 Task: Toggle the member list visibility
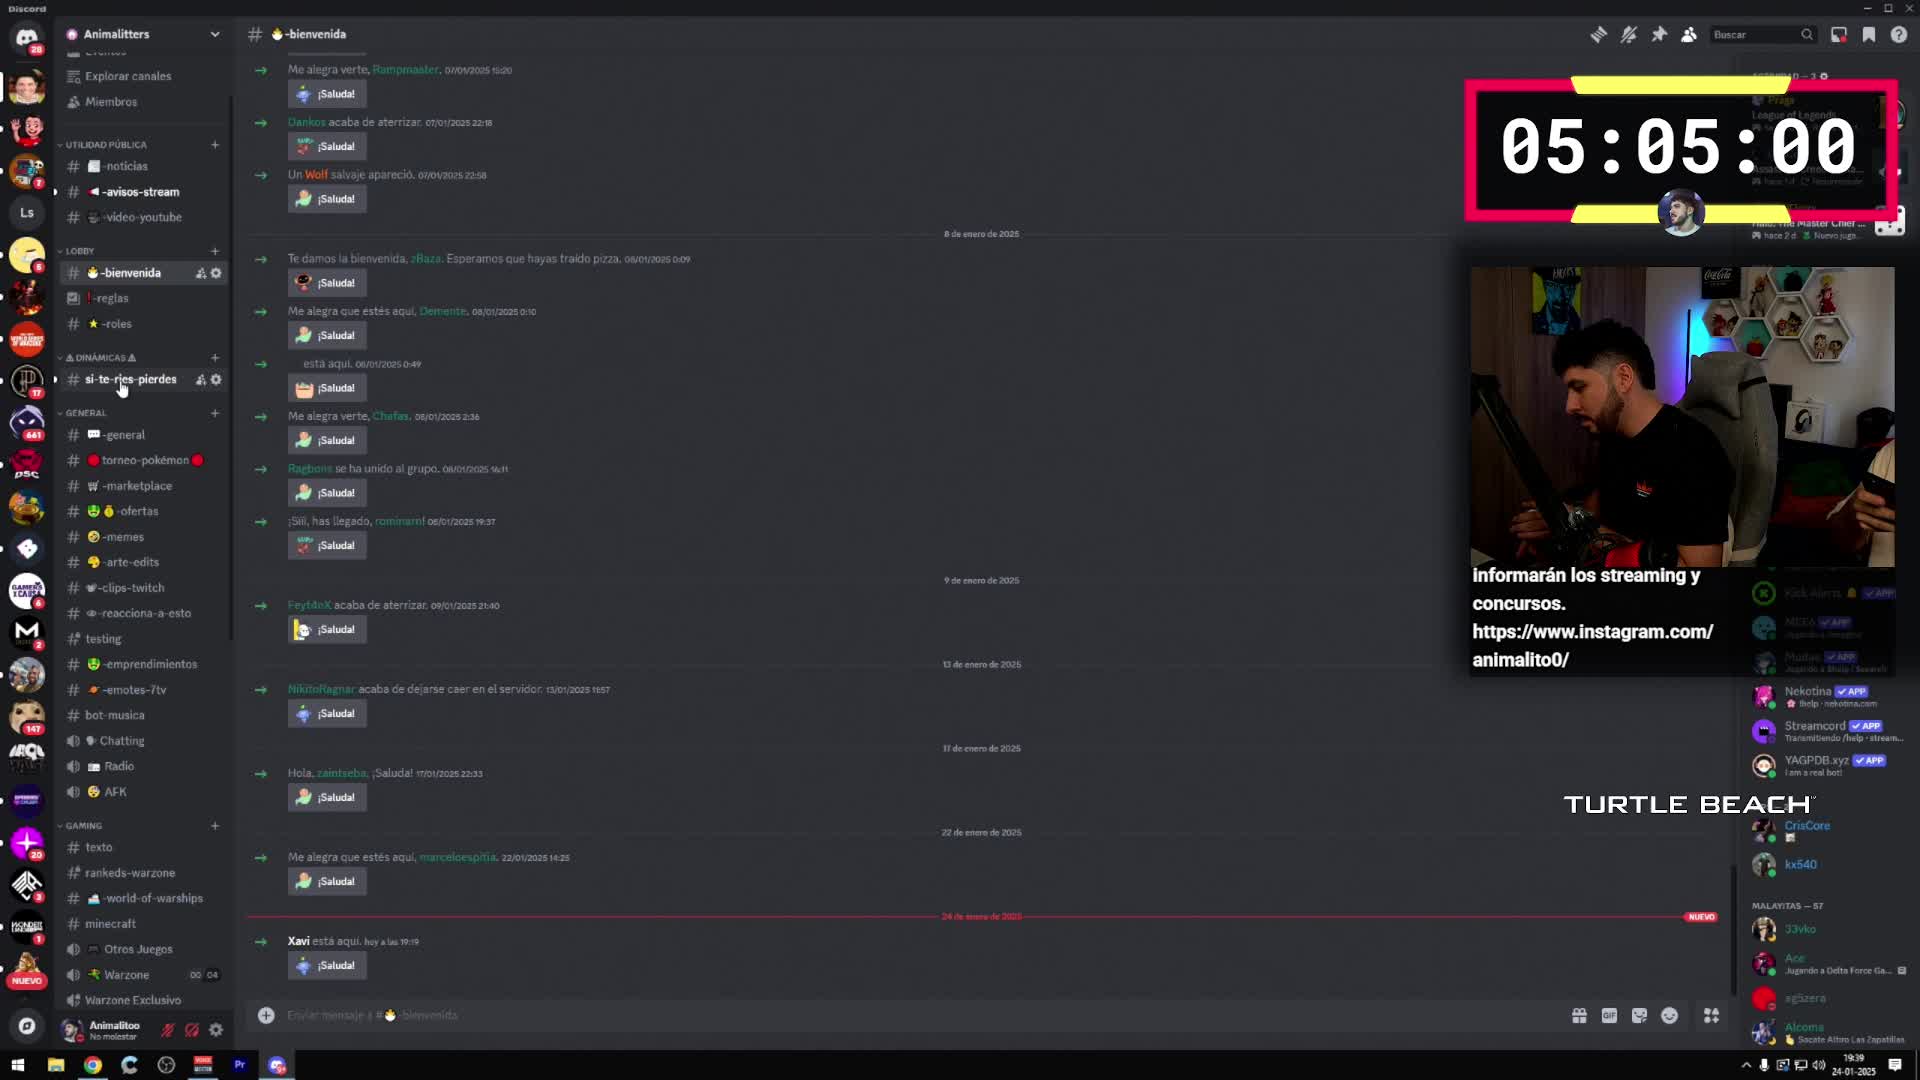(x=1690, y=34)
